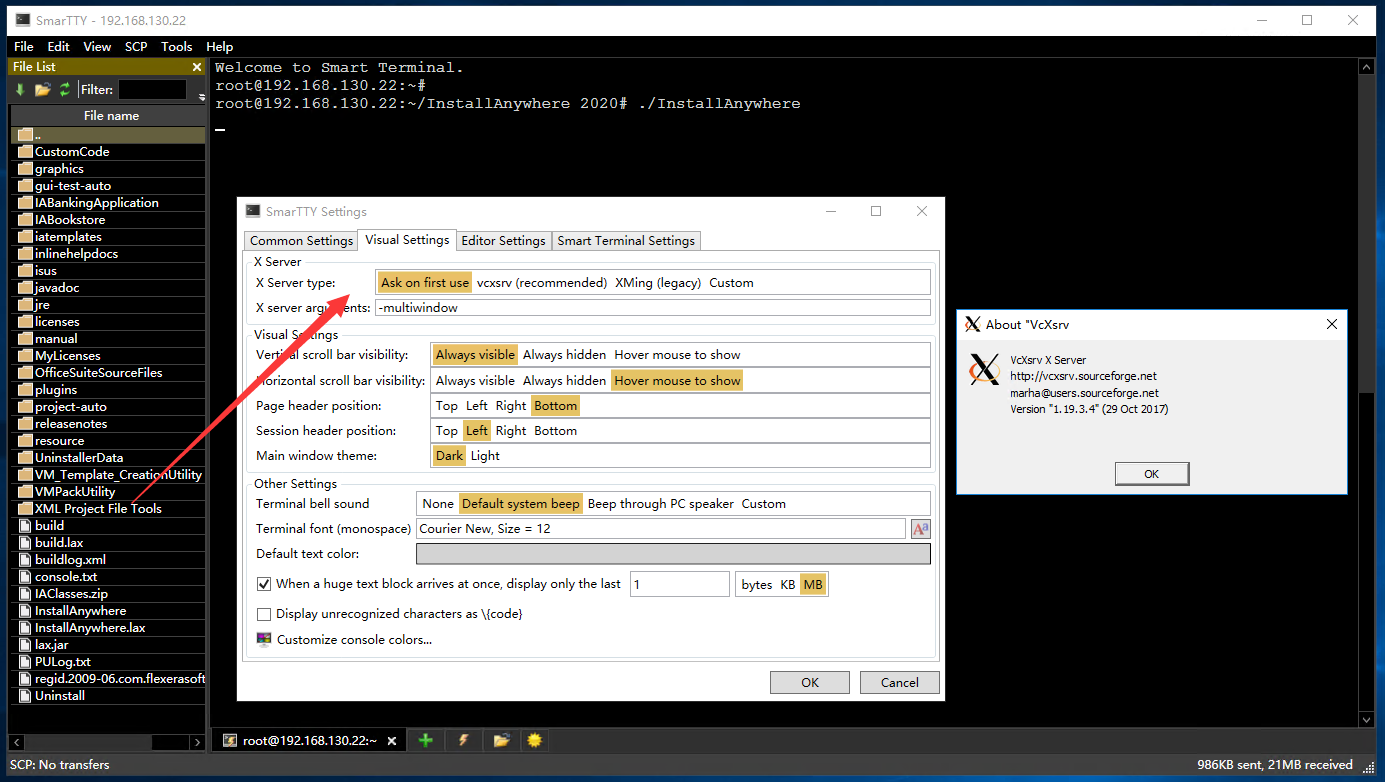
Task: Open the File menu
Action: [x=24, y=47]
